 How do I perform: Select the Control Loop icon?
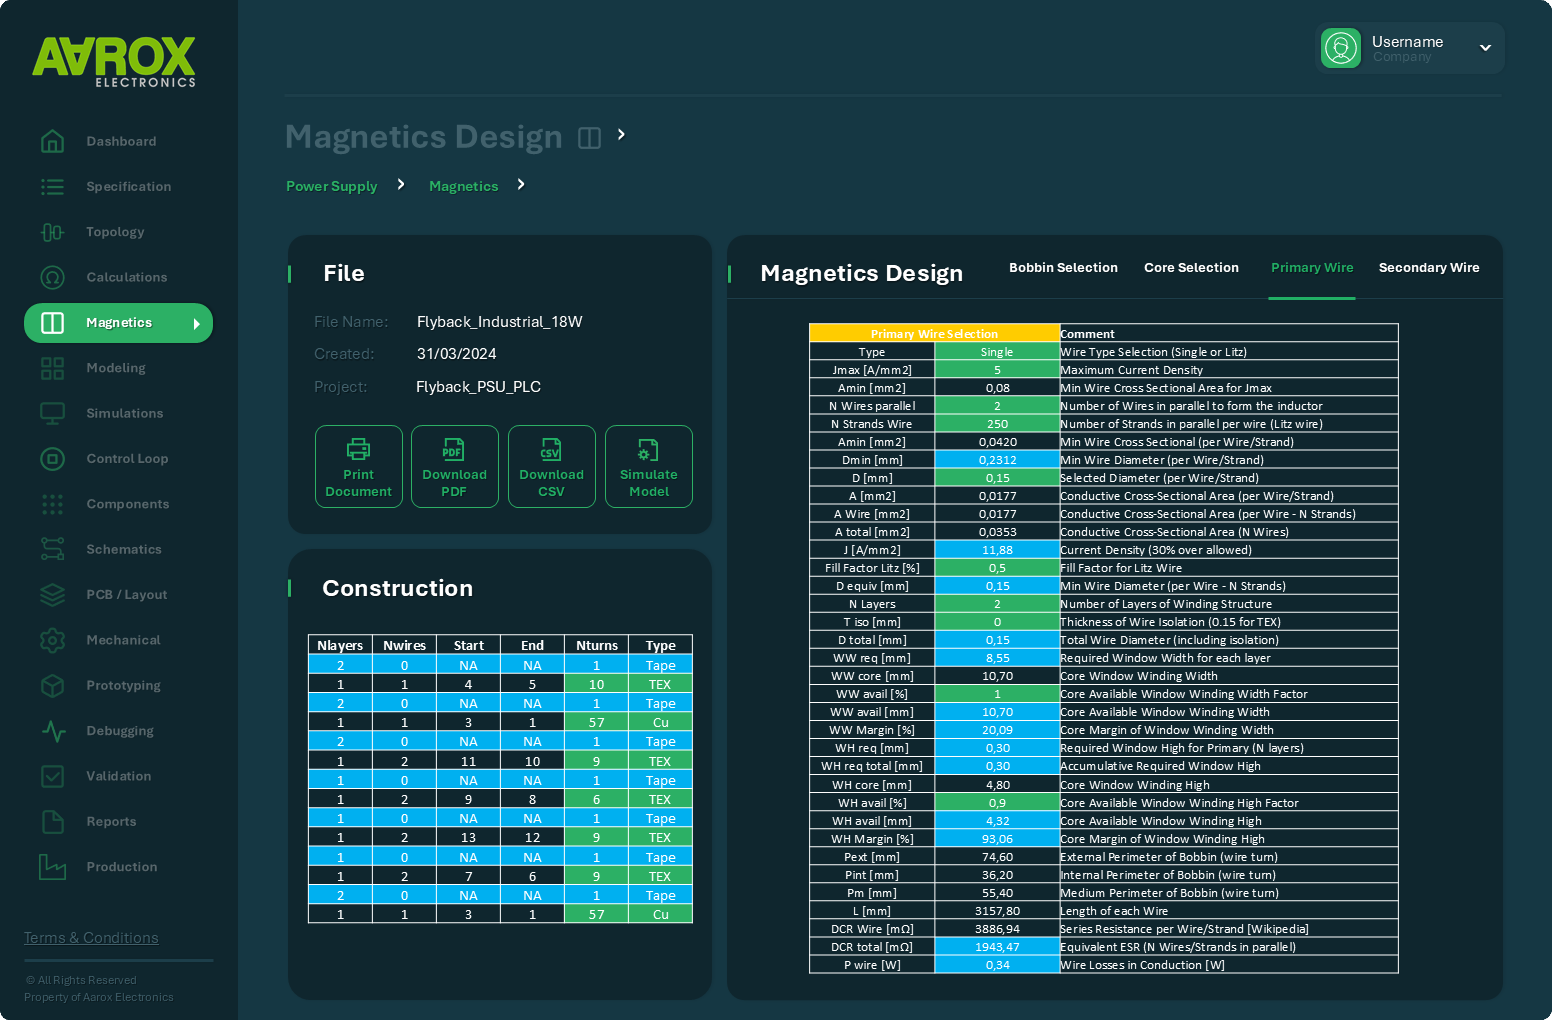coord(52,459)
